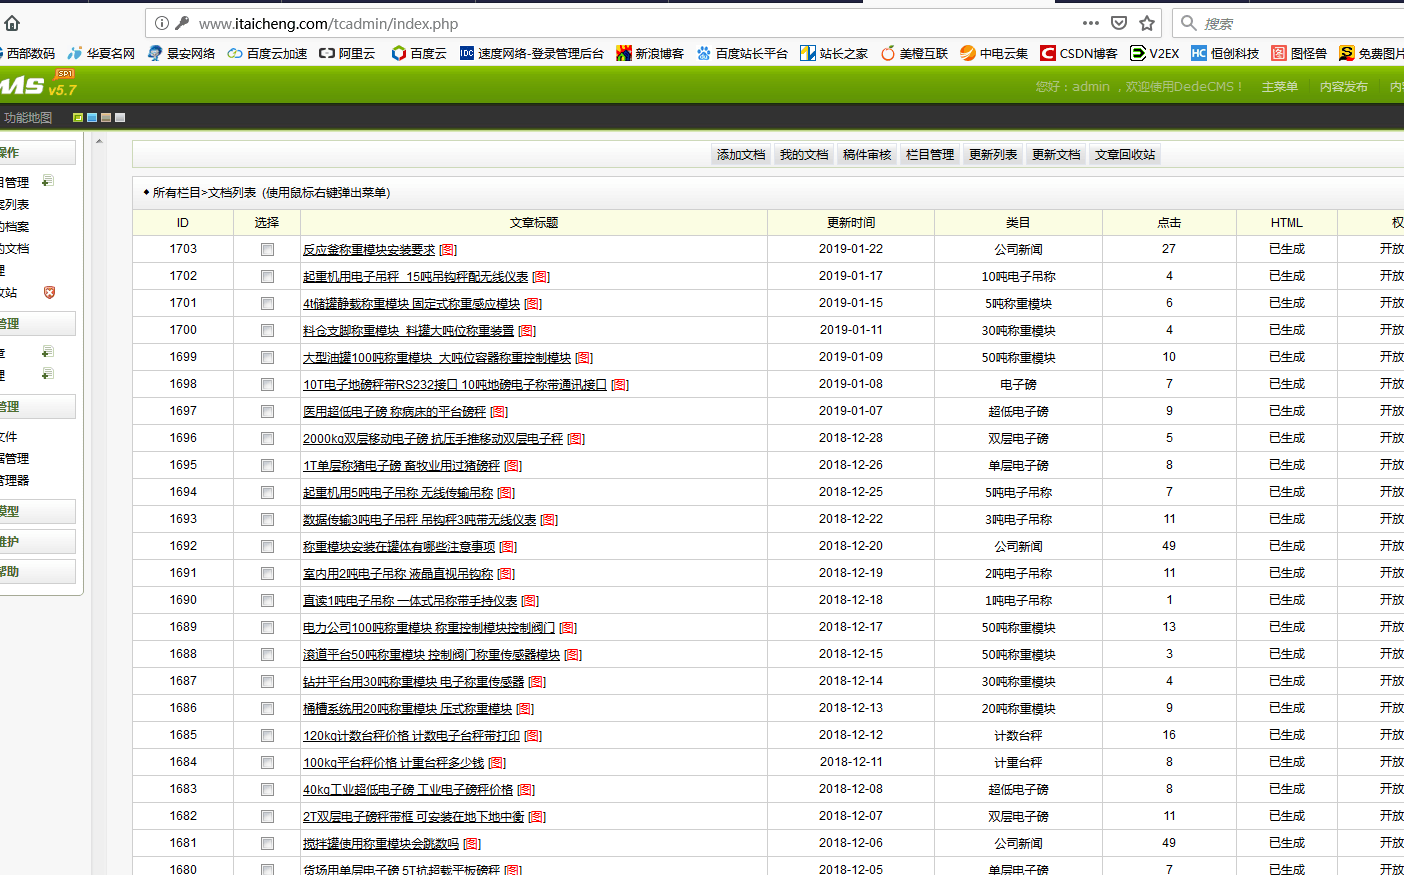
Task: Click the browser home icon
Action: click(x=12, y=23)
